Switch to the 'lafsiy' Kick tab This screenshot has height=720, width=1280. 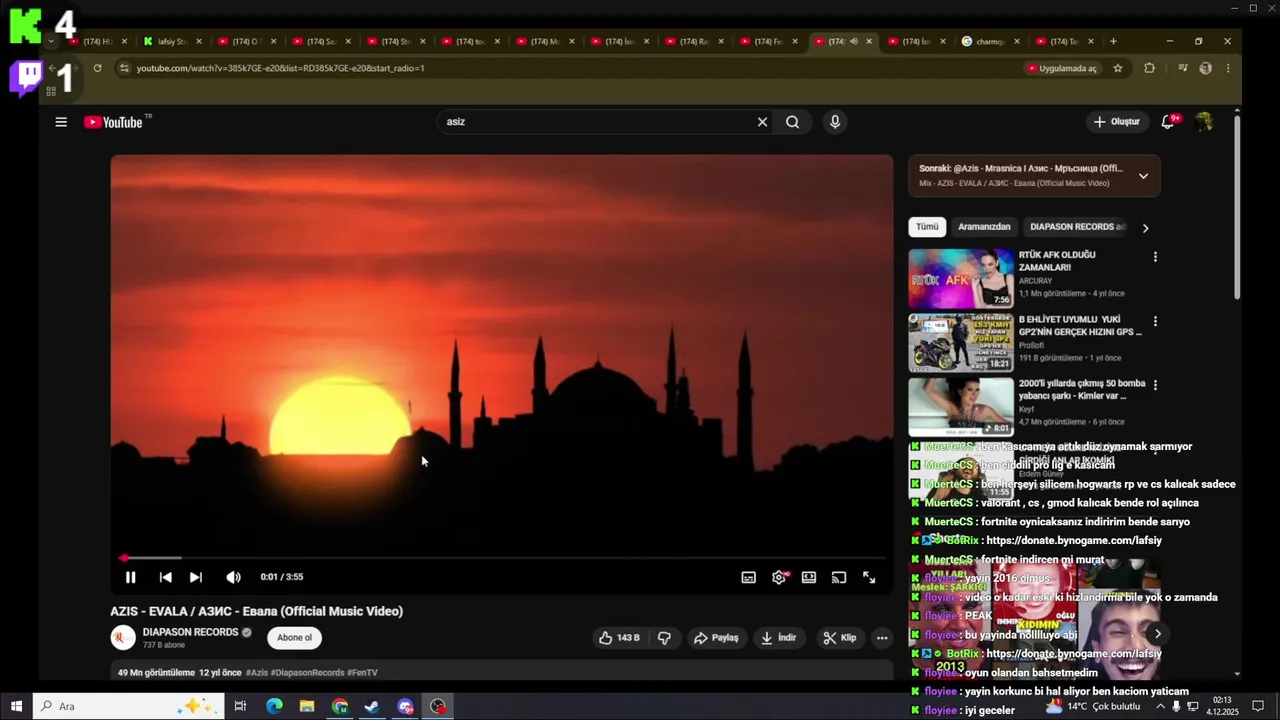(x=172, y=41)
